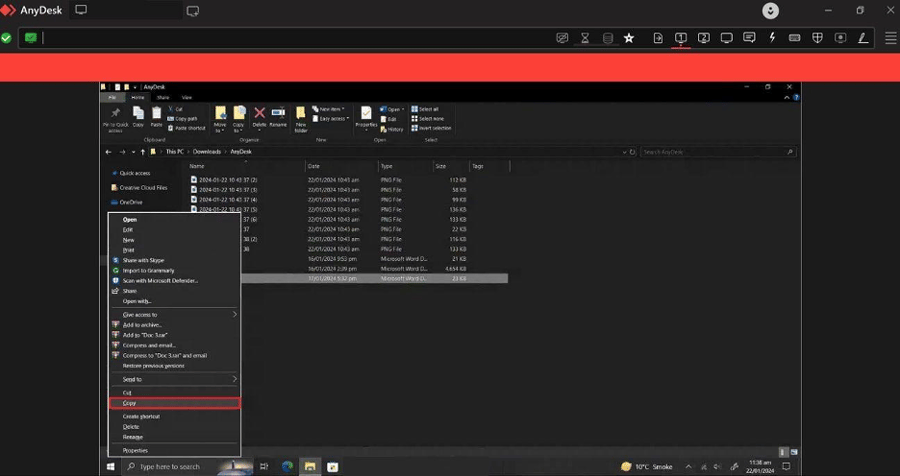
Task: Click Select all in ribbon
Action: 425,109
